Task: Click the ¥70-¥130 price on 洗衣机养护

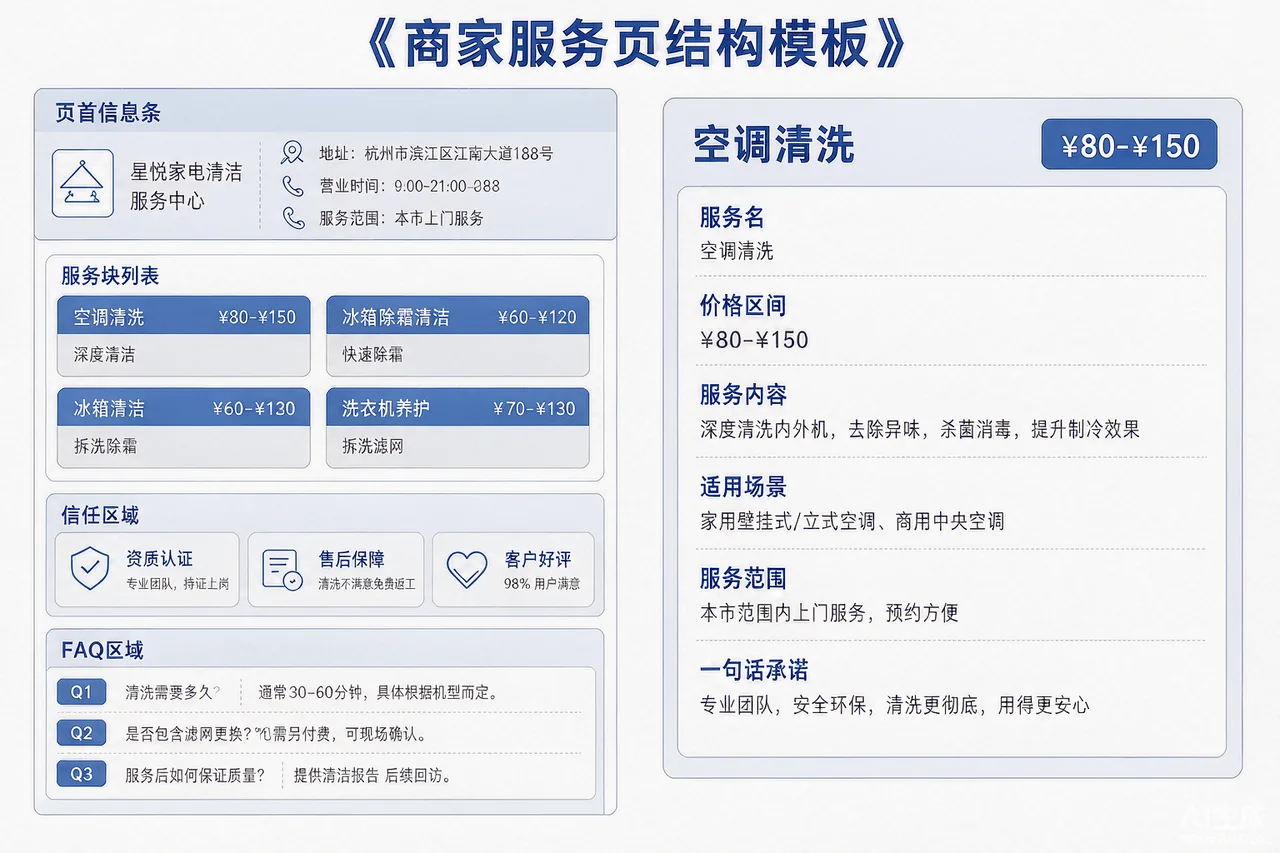Action: tap(534, 408)
